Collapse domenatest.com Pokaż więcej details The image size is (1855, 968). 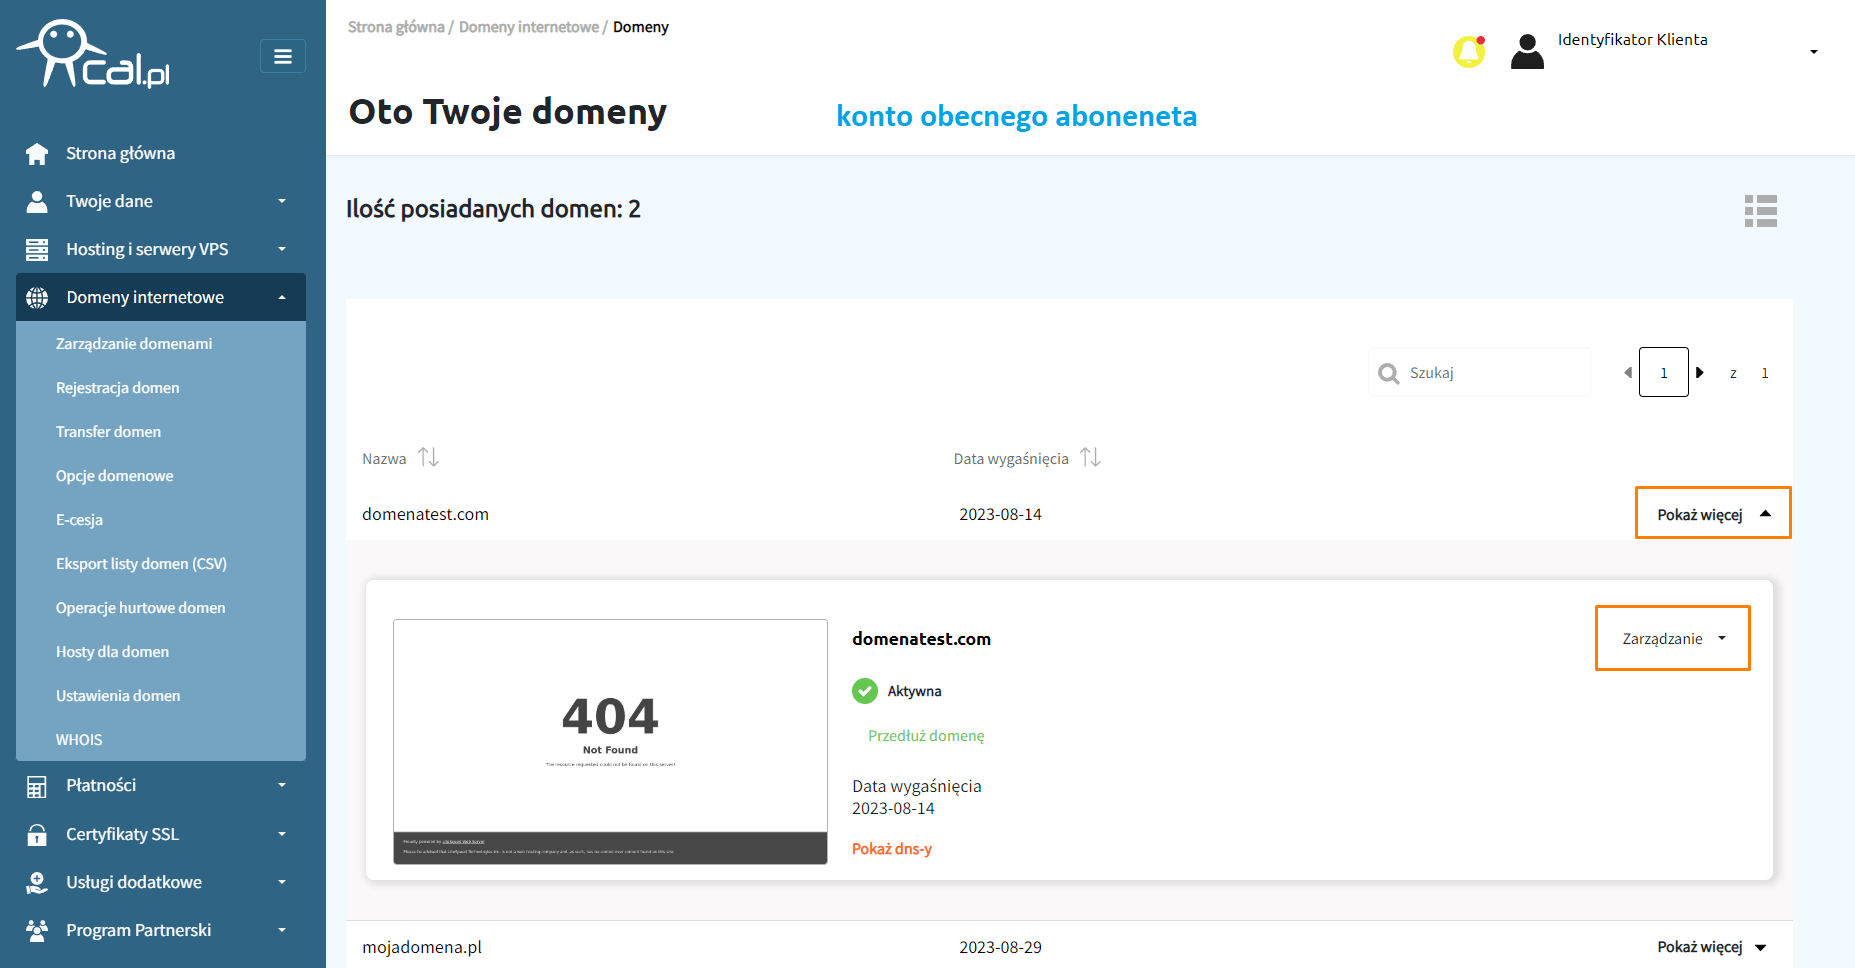click(x=1712, y=514)
